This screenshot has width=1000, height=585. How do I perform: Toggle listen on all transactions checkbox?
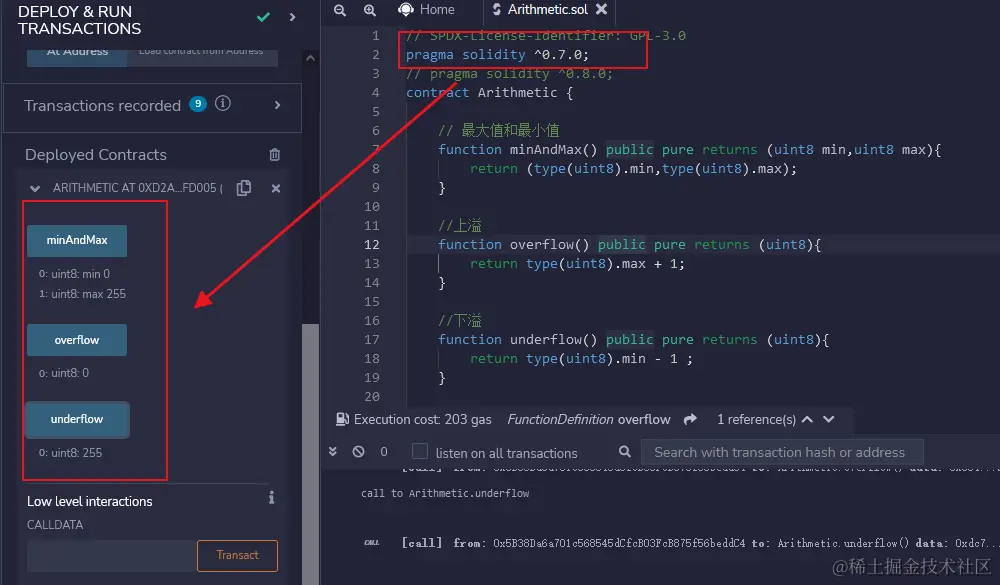point(420,452)
